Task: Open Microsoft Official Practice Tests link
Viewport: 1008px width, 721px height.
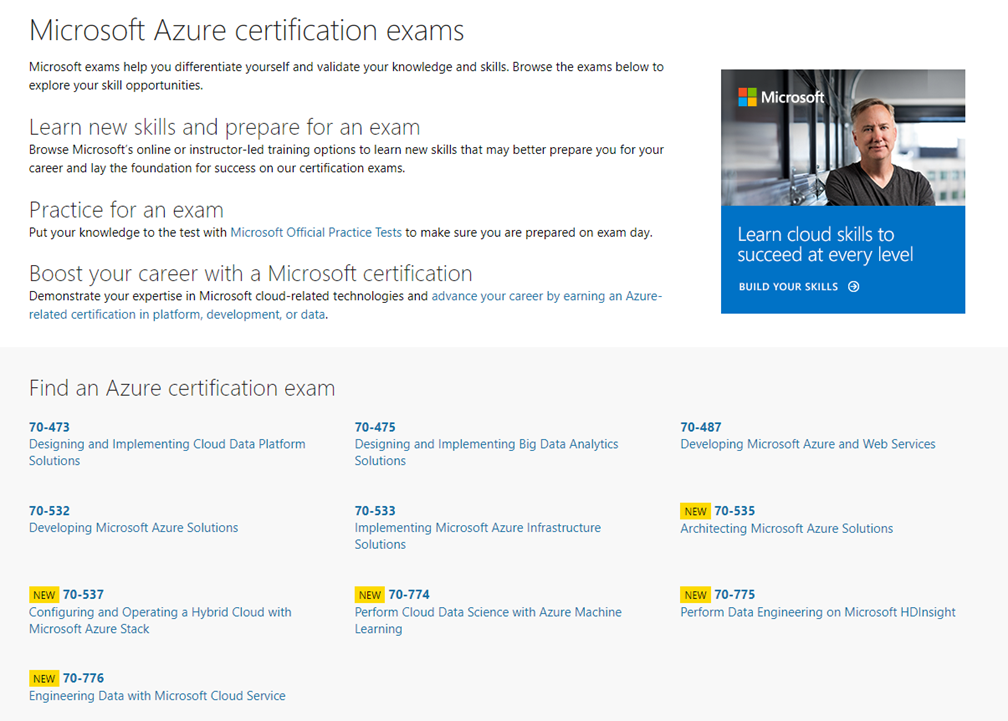Action: coord(316,233)
